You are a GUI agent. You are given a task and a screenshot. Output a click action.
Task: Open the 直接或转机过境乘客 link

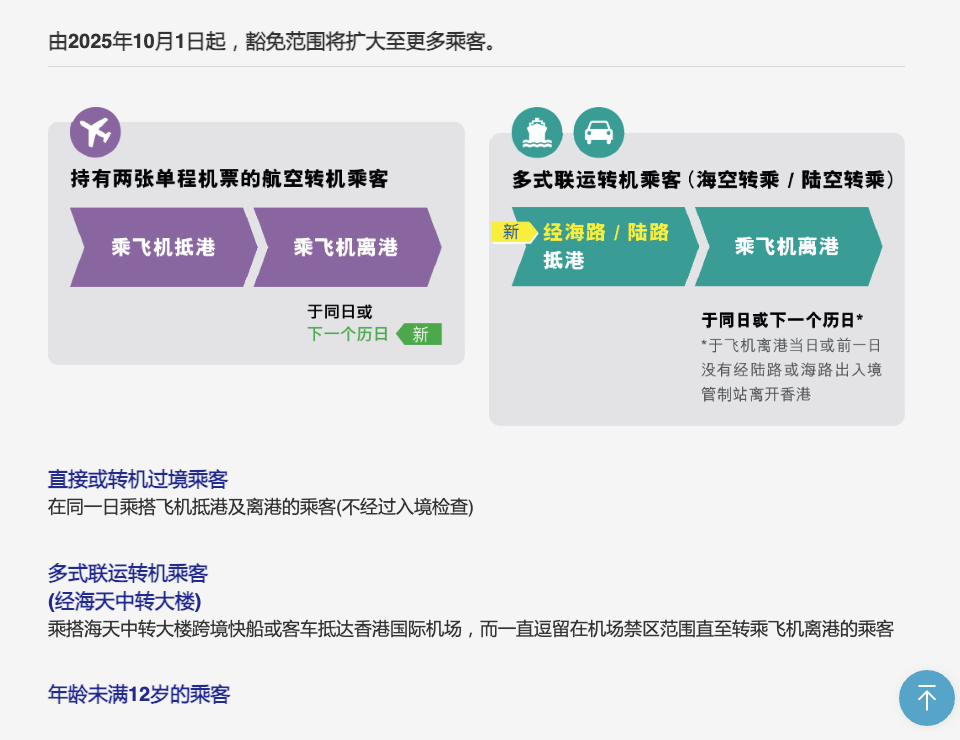click(x=137, y=479)
